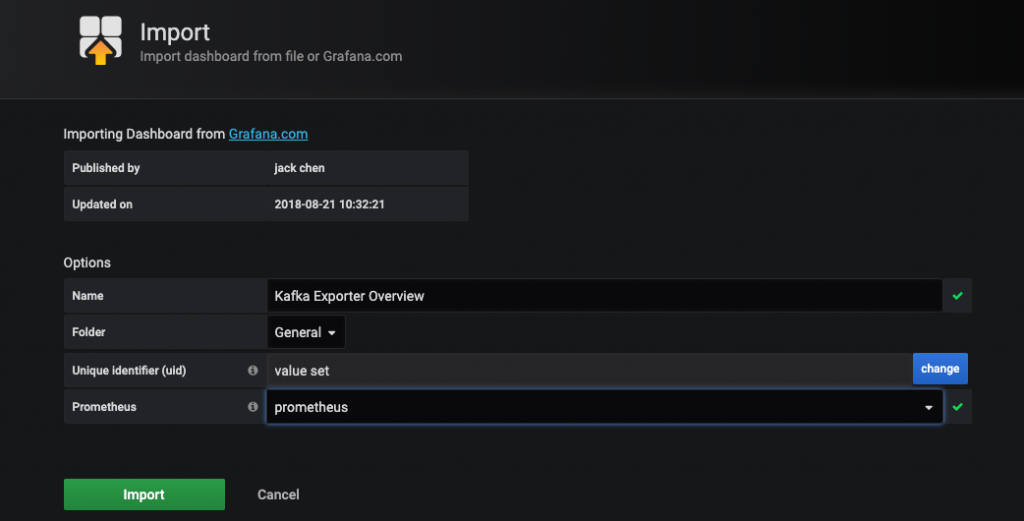Viewport: 1024px width, 521px height.
Task: Click the 'Published by' label
Action: (106, 168)
